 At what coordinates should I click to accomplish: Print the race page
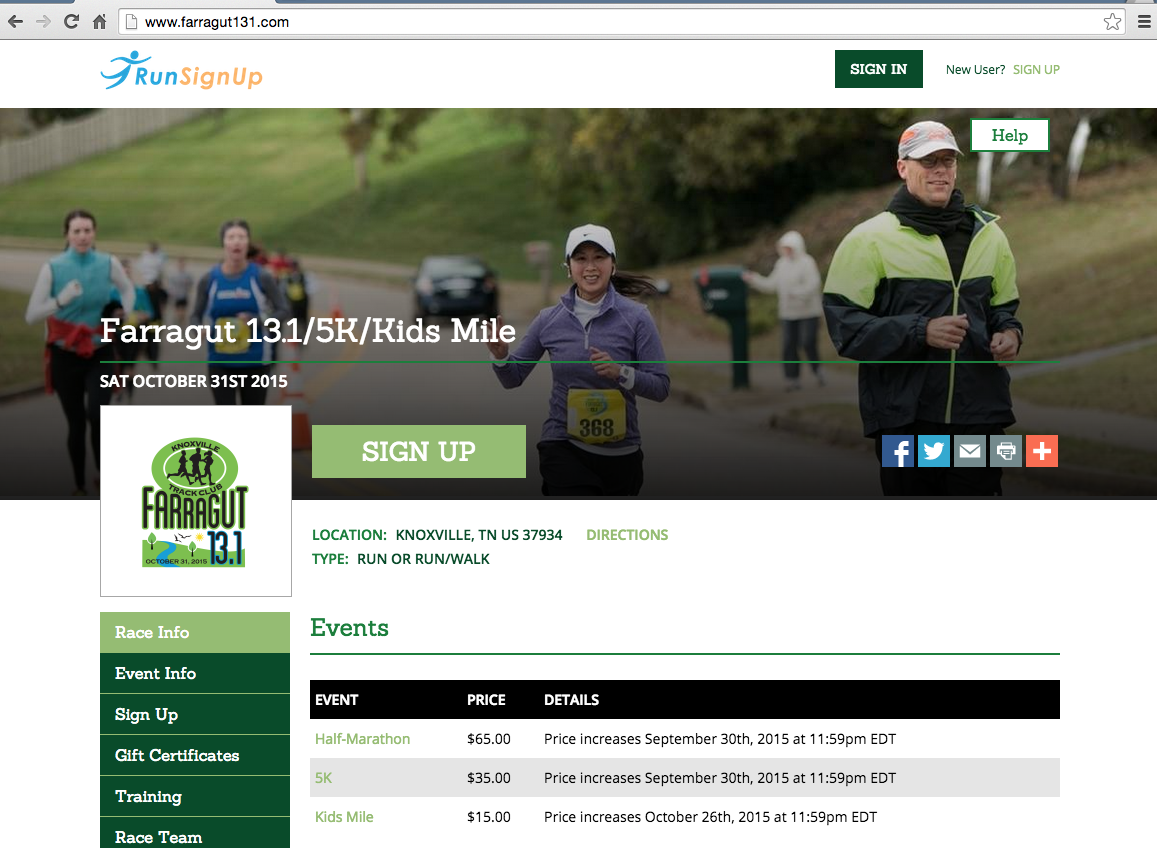click(1005, 451)
